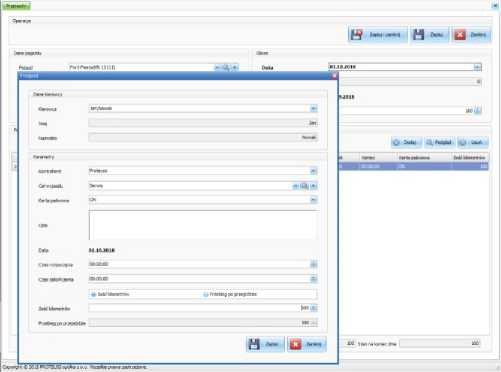
Task: Click the Podgląd preview icon above table
Action: coord(430,143)
